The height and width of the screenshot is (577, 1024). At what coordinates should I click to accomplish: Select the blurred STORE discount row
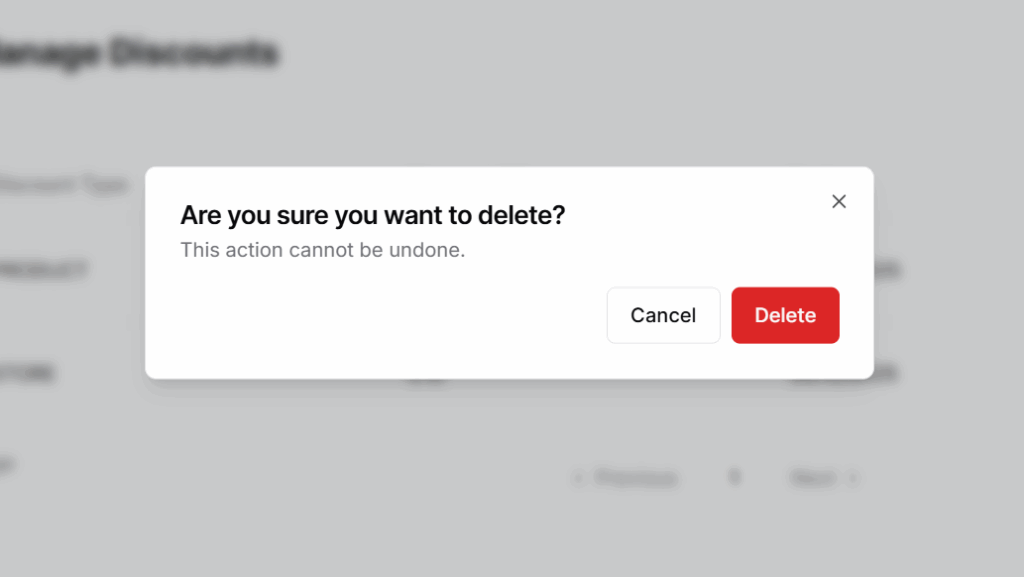[x=28, y=374]
